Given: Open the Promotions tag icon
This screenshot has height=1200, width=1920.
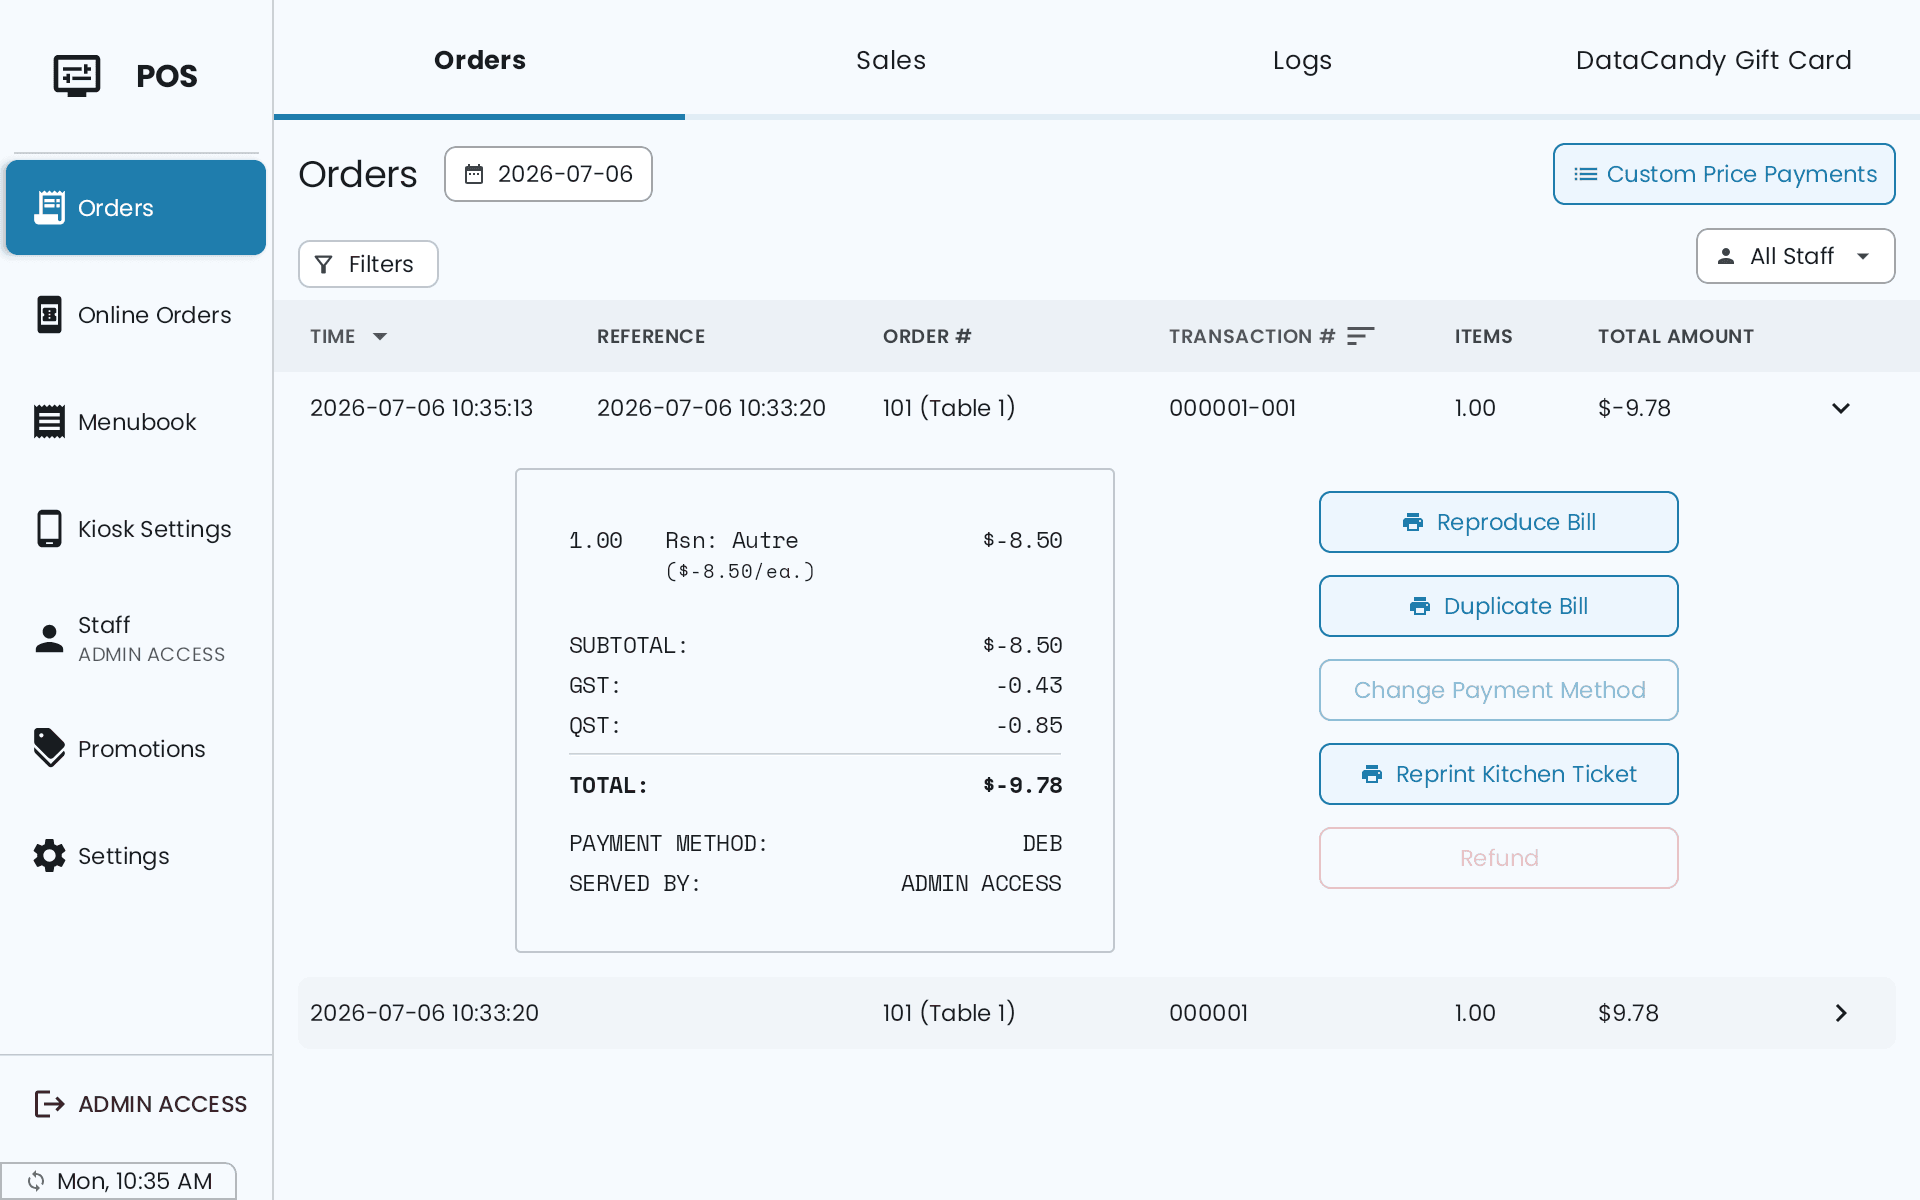Looking at the screenshot, I should click(x=49, y=748).
